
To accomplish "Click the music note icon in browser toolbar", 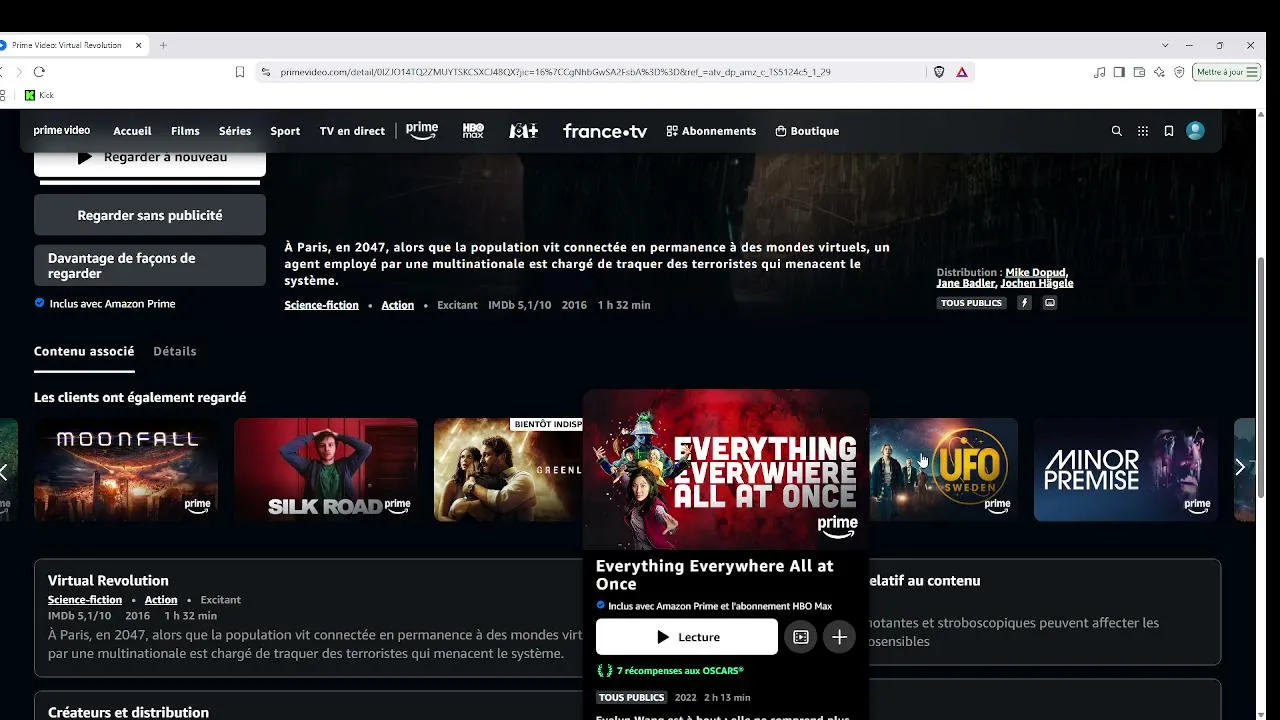I will (x=1100, y=72).
